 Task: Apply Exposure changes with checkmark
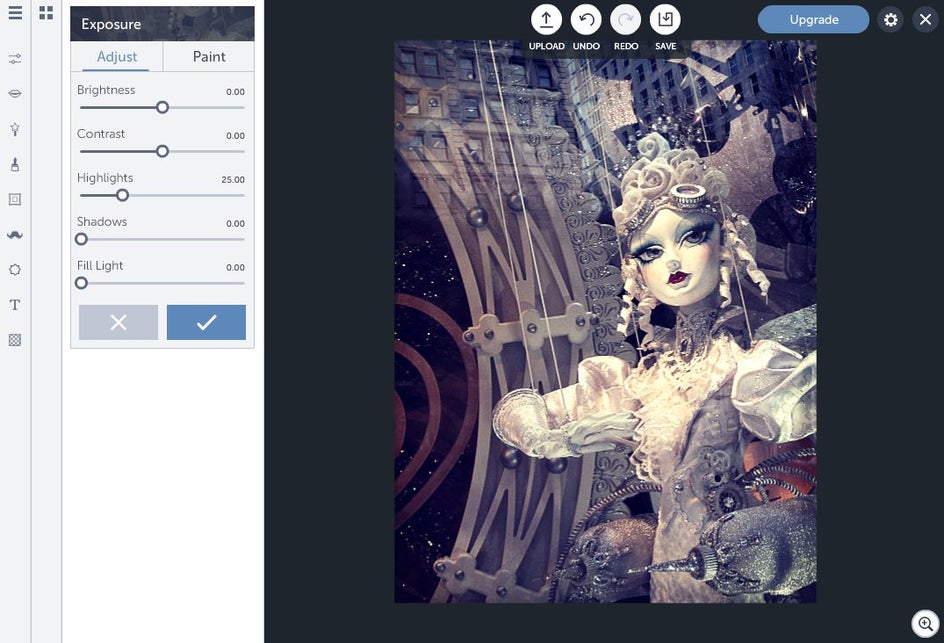click(x=206, y=322)
